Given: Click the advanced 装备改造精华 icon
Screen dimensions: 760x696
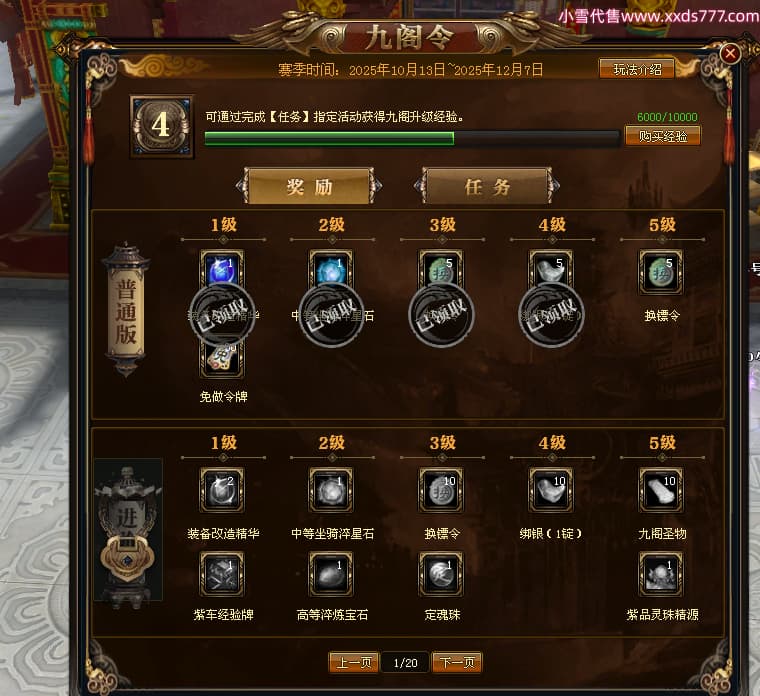Looking at the screenshot, I should 222,490.
